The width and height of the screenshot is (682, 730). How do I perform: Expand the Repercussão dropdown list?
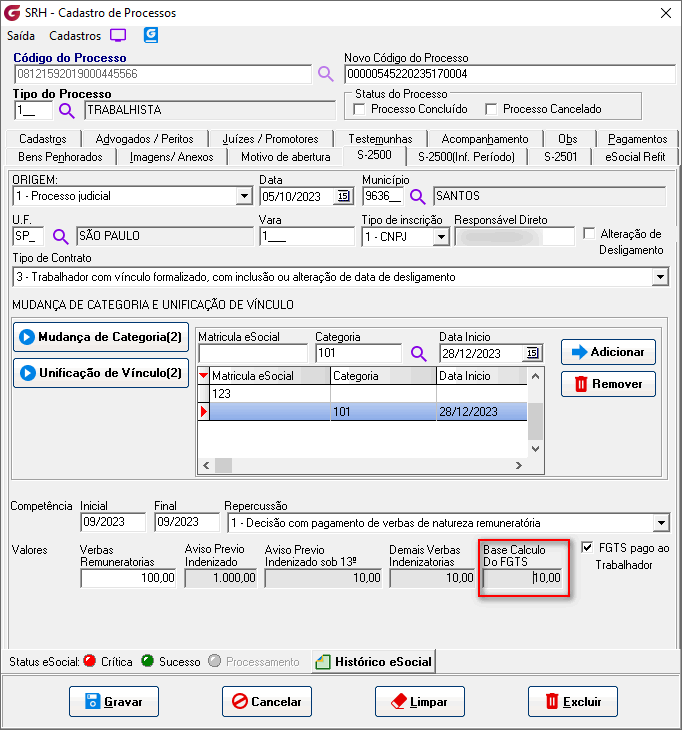(x=660, y=523)
